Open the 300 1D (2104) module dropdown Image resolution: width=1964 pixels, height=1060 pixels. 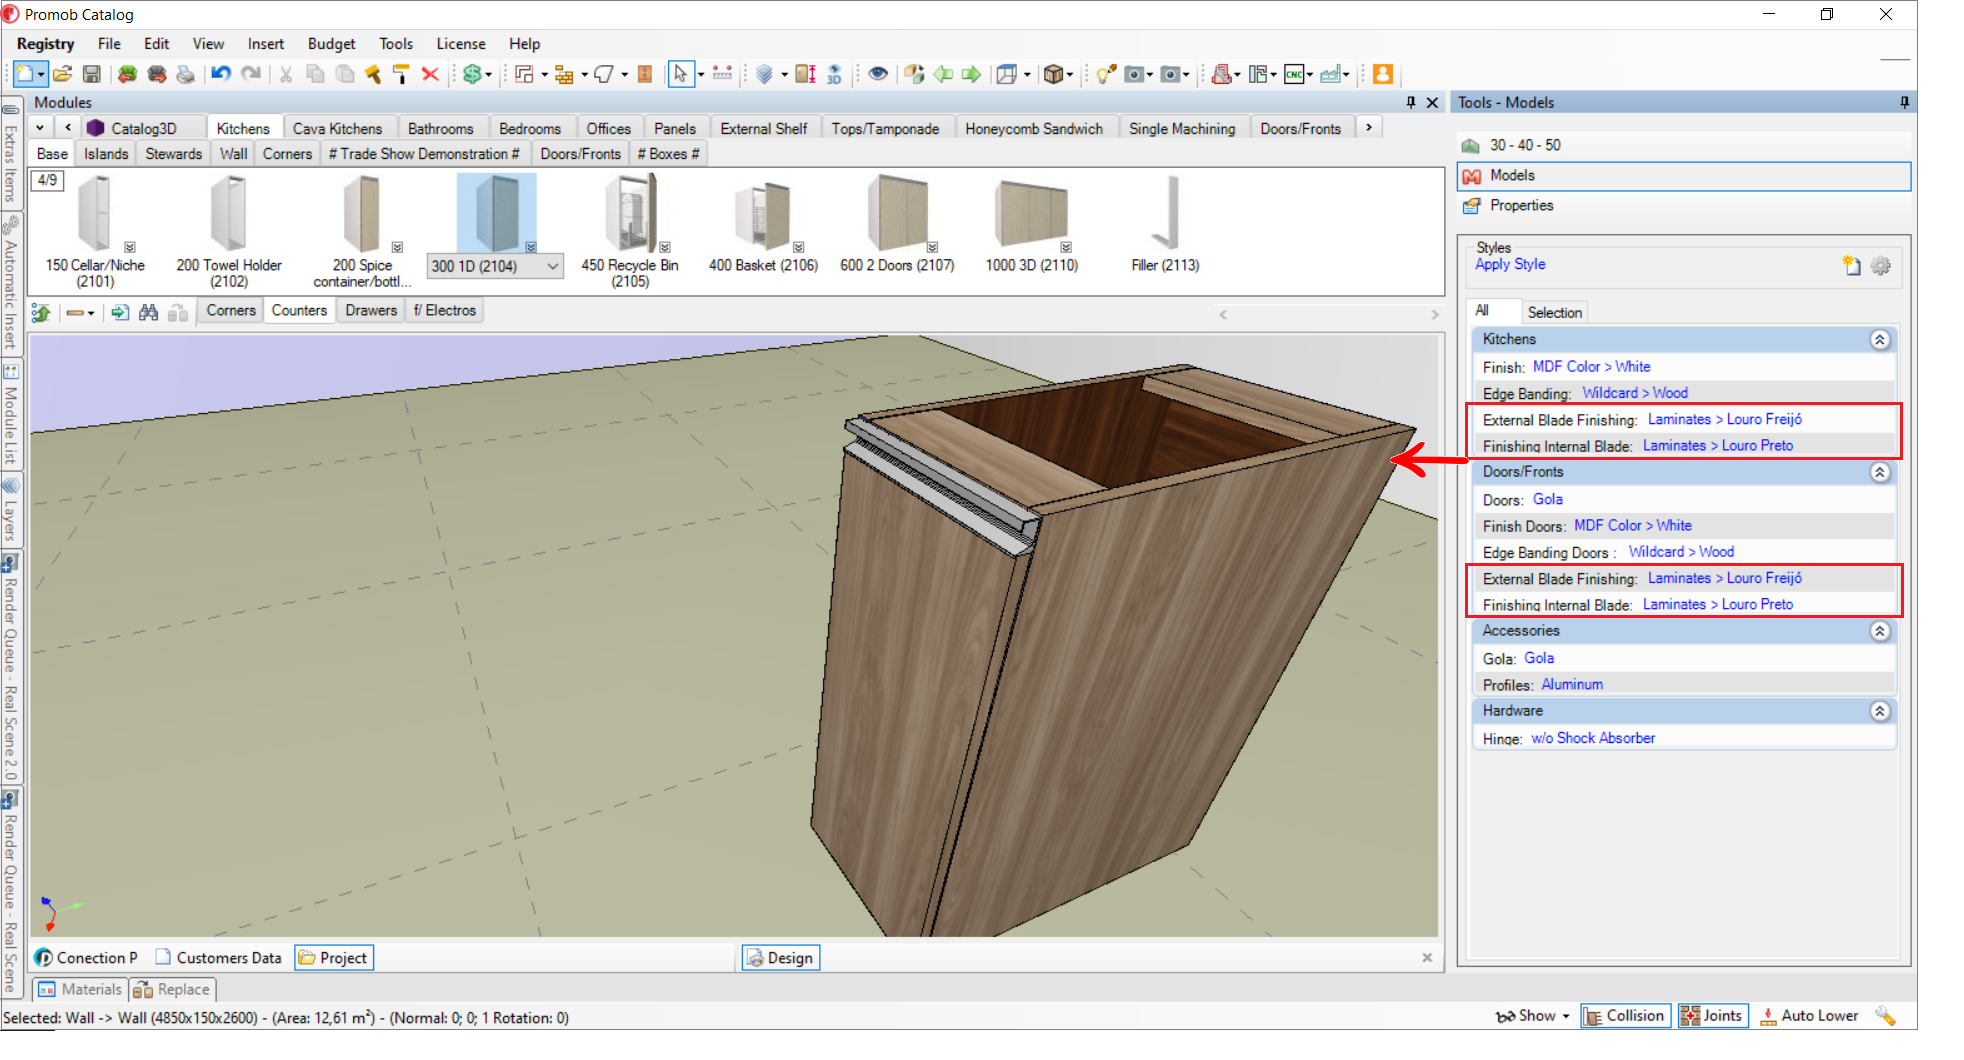pyautogui.click(x=552, y=266)
